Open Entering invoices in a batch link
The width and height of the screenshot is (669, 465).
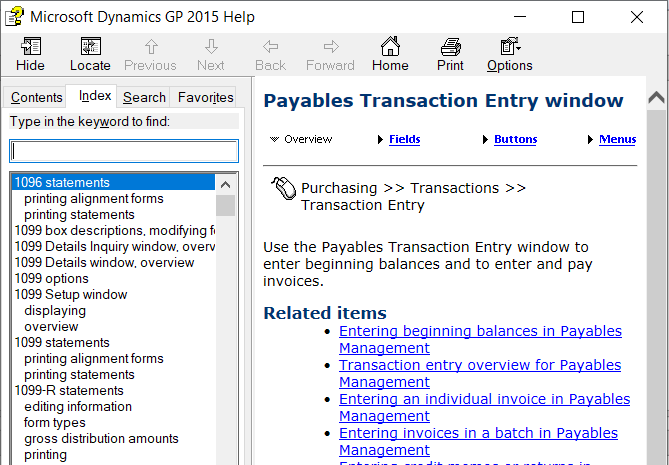tap(478, 442)
